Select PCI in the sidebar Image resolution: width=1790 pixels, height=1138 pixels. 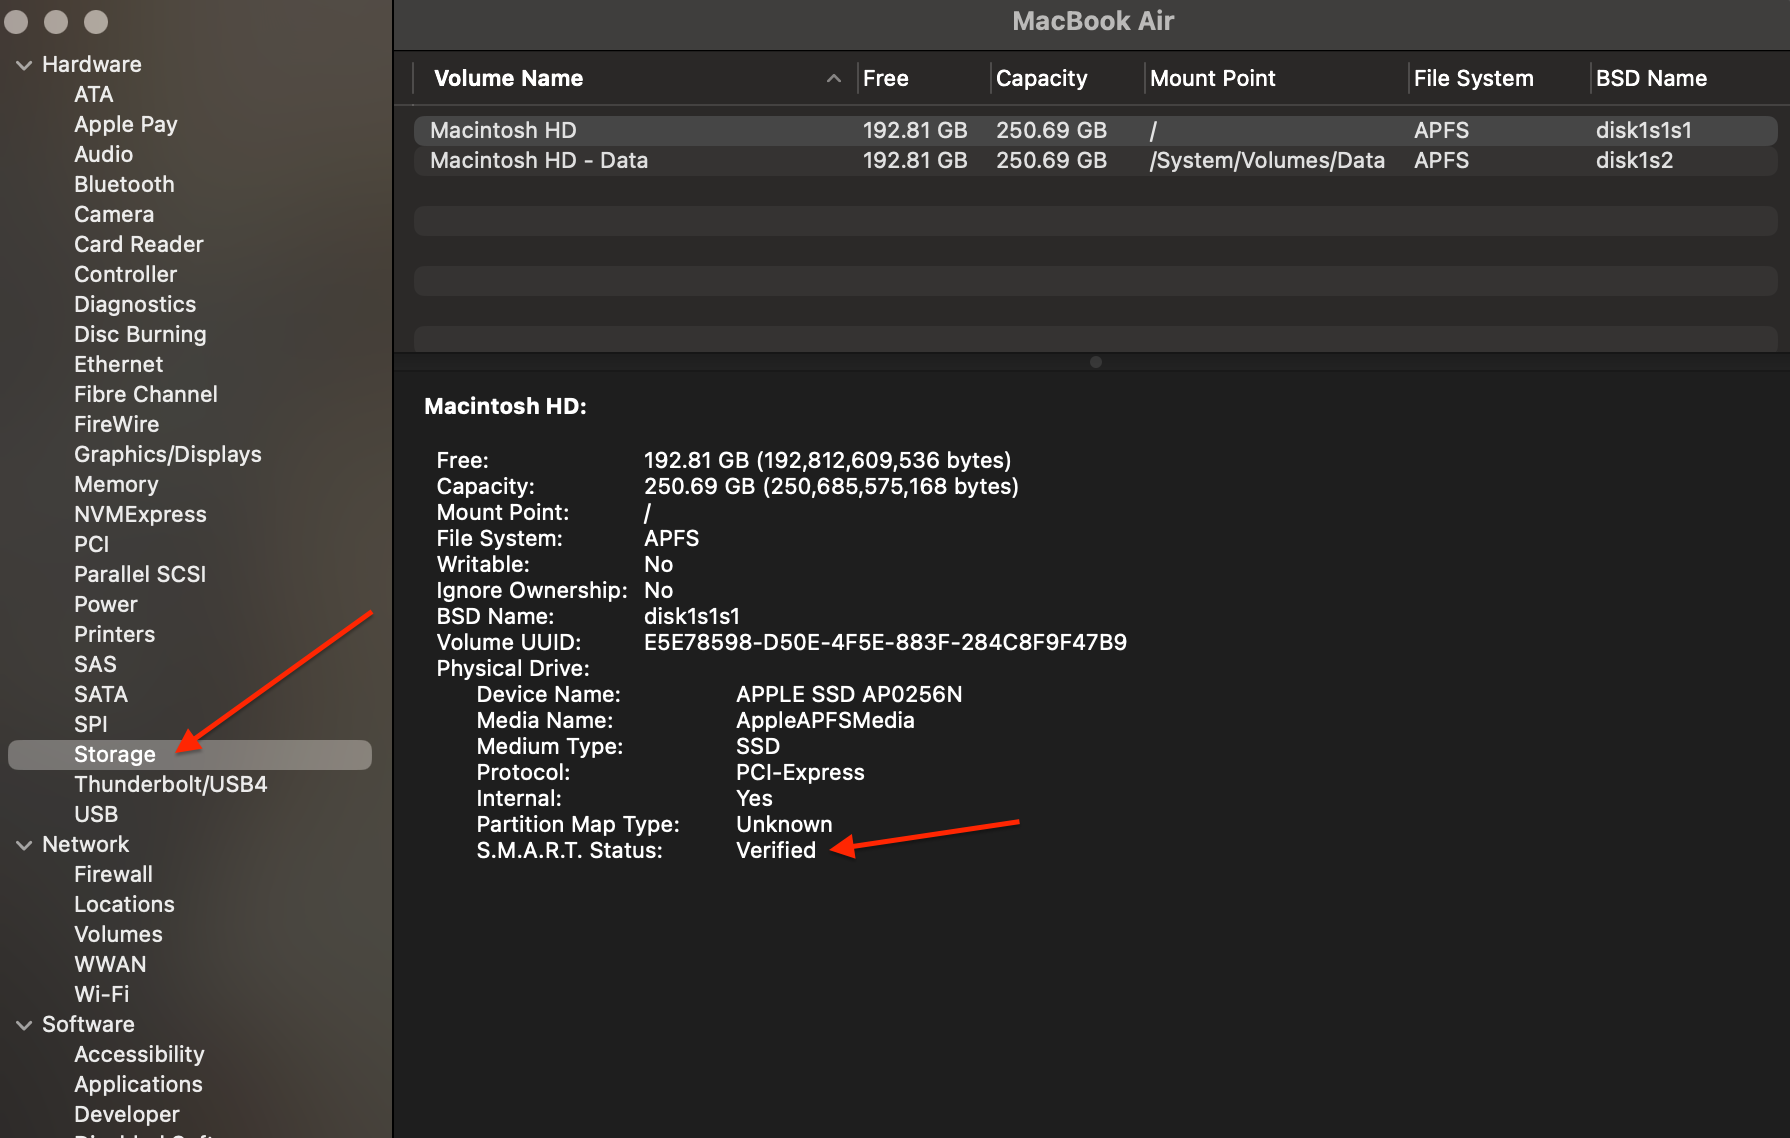[91, 544]
